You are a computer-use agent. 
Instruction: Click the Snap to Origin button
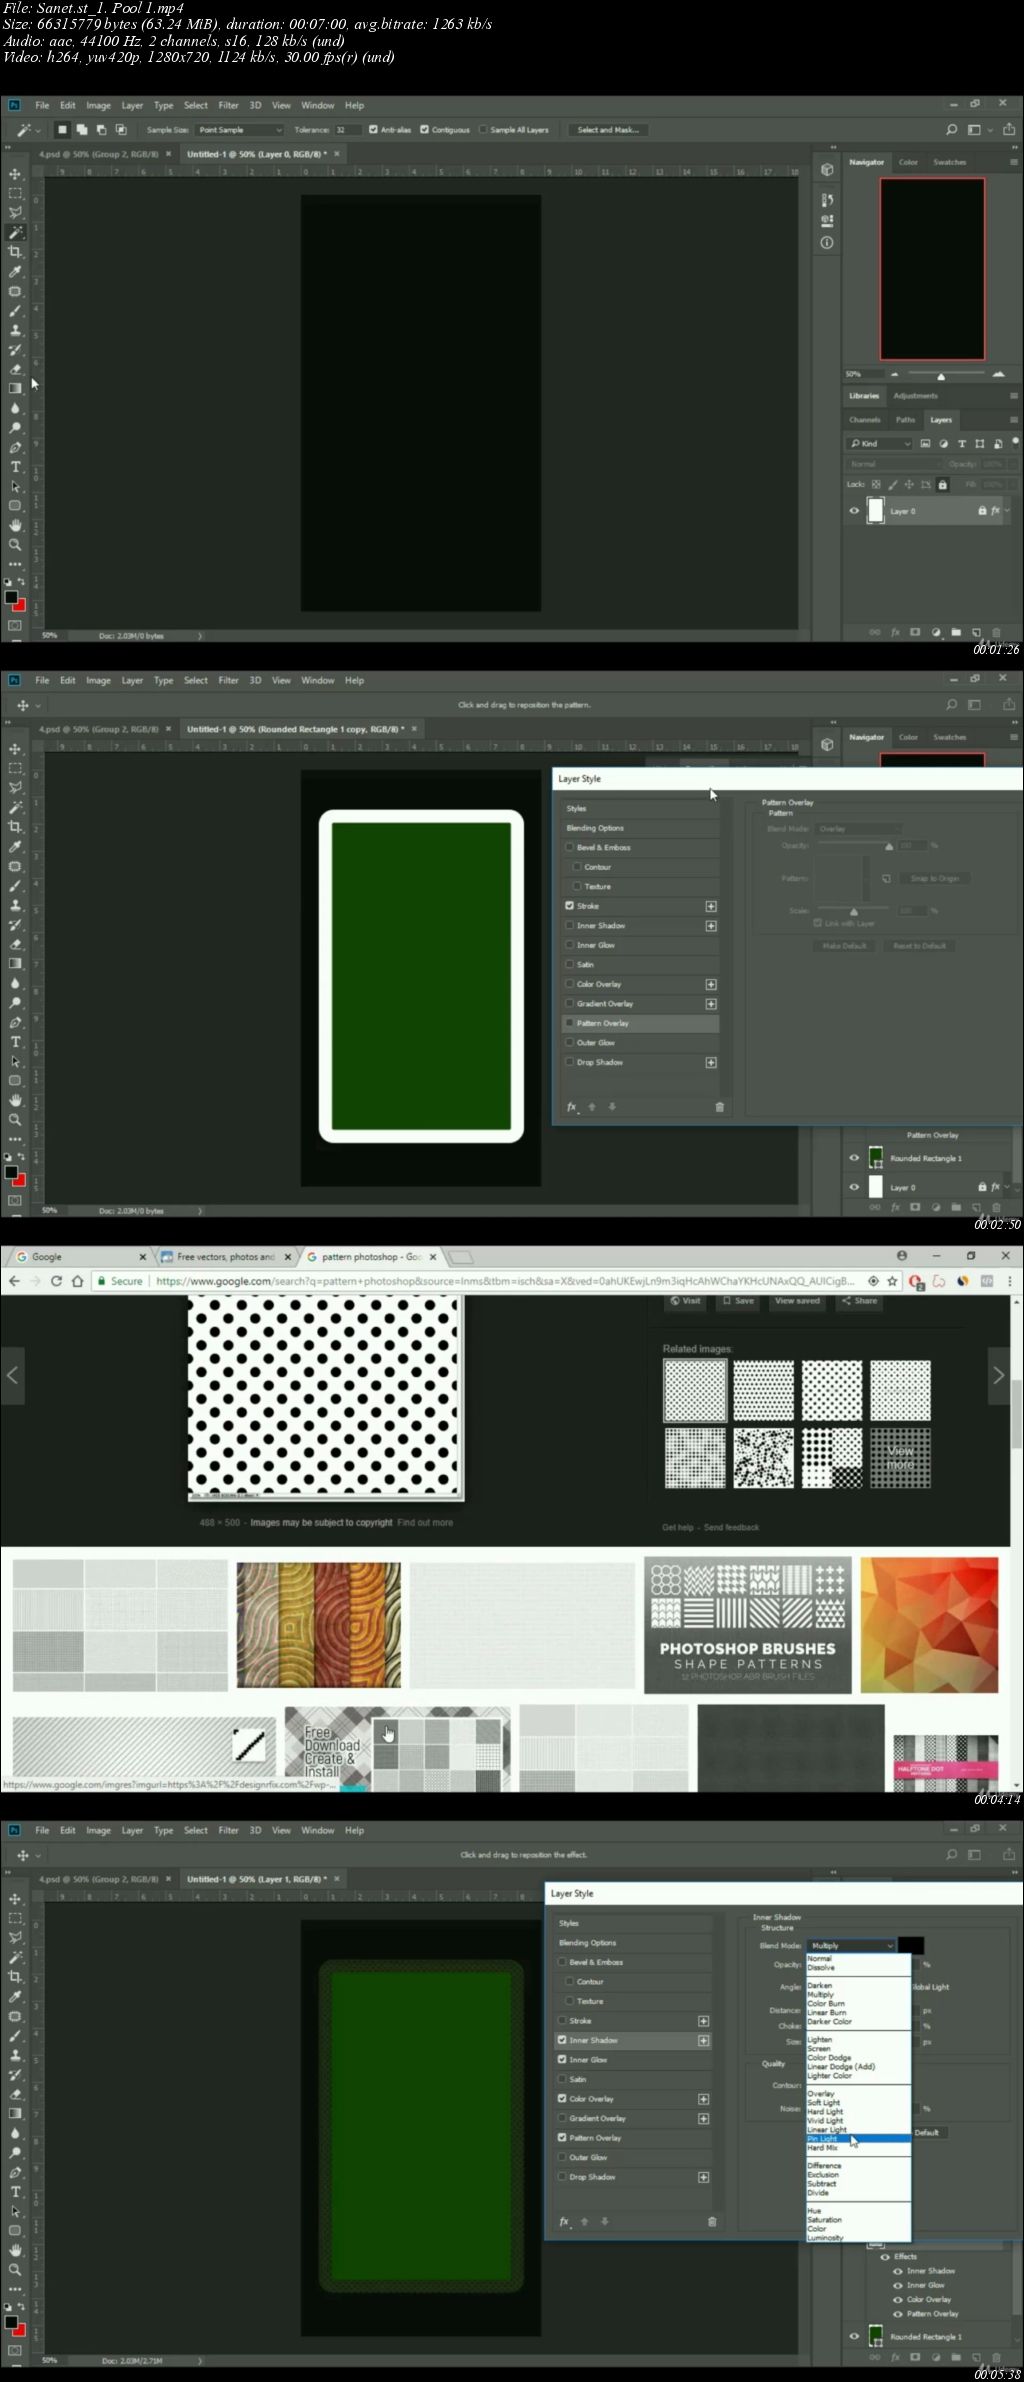(934, 878)
